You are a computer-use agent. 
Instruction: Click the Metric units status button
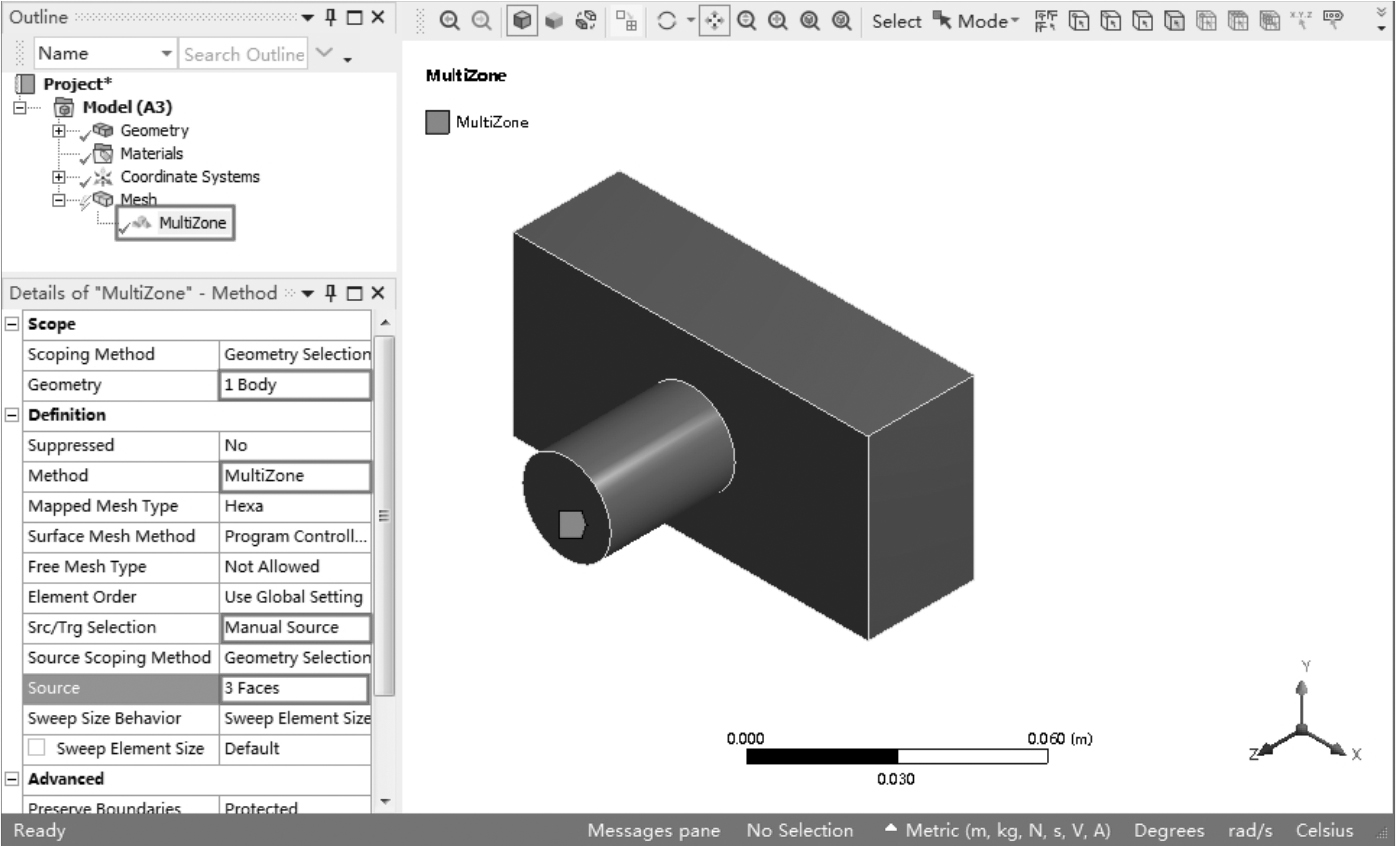point(997,831)
